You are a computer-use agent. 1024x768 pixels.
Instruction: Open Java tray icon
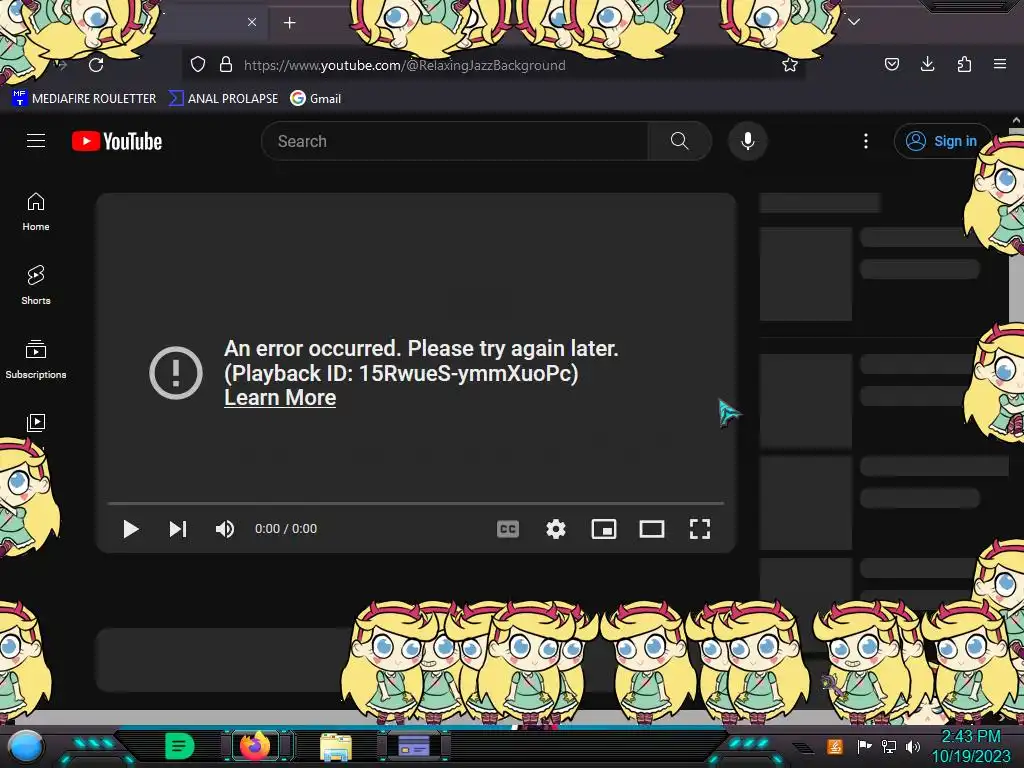coord(835,746)
